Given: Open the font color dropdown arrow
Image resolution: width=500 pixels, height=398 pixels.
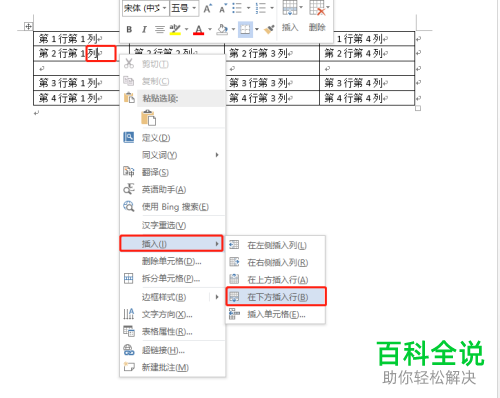Looking at the screenshot, I should click(x=210, y=29).
